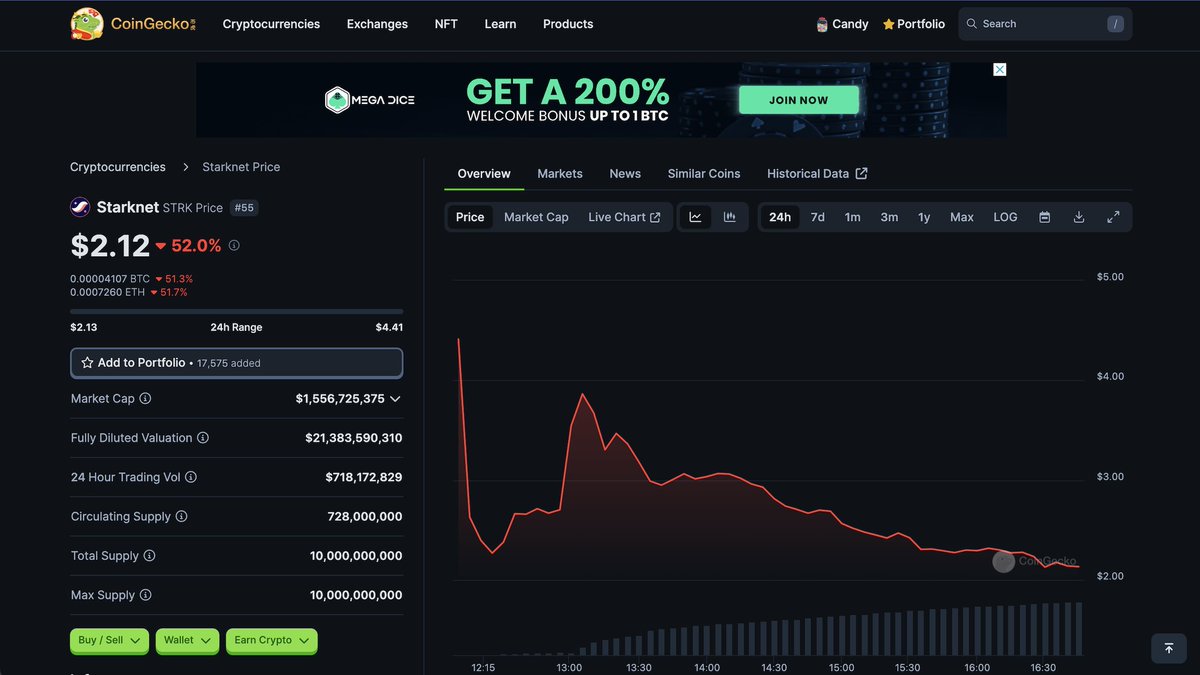Click the $718,172,829 trading volume value
The height and width of the screenshot is (675, 1200).
pos(364,477)
